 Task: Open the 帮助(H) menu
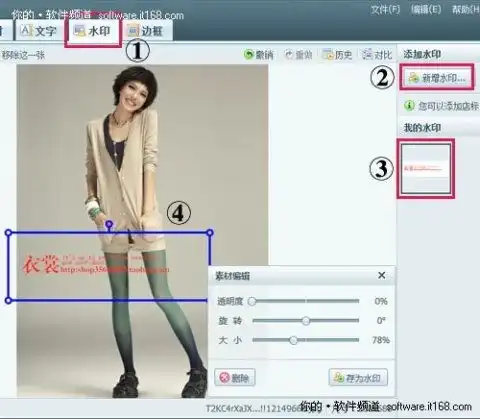click(x=466, y=9)
